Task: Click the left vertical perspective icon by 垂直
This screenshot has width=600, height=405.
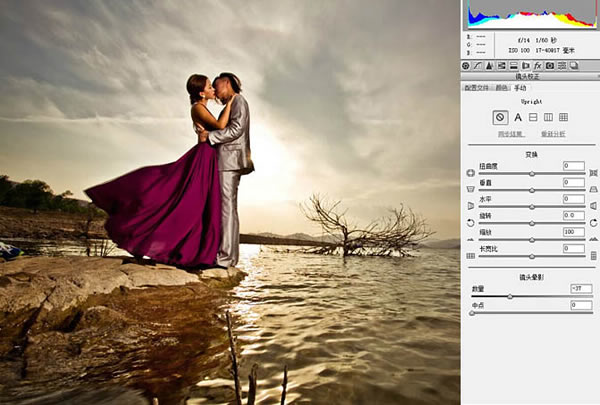Action: coord(471,189)
